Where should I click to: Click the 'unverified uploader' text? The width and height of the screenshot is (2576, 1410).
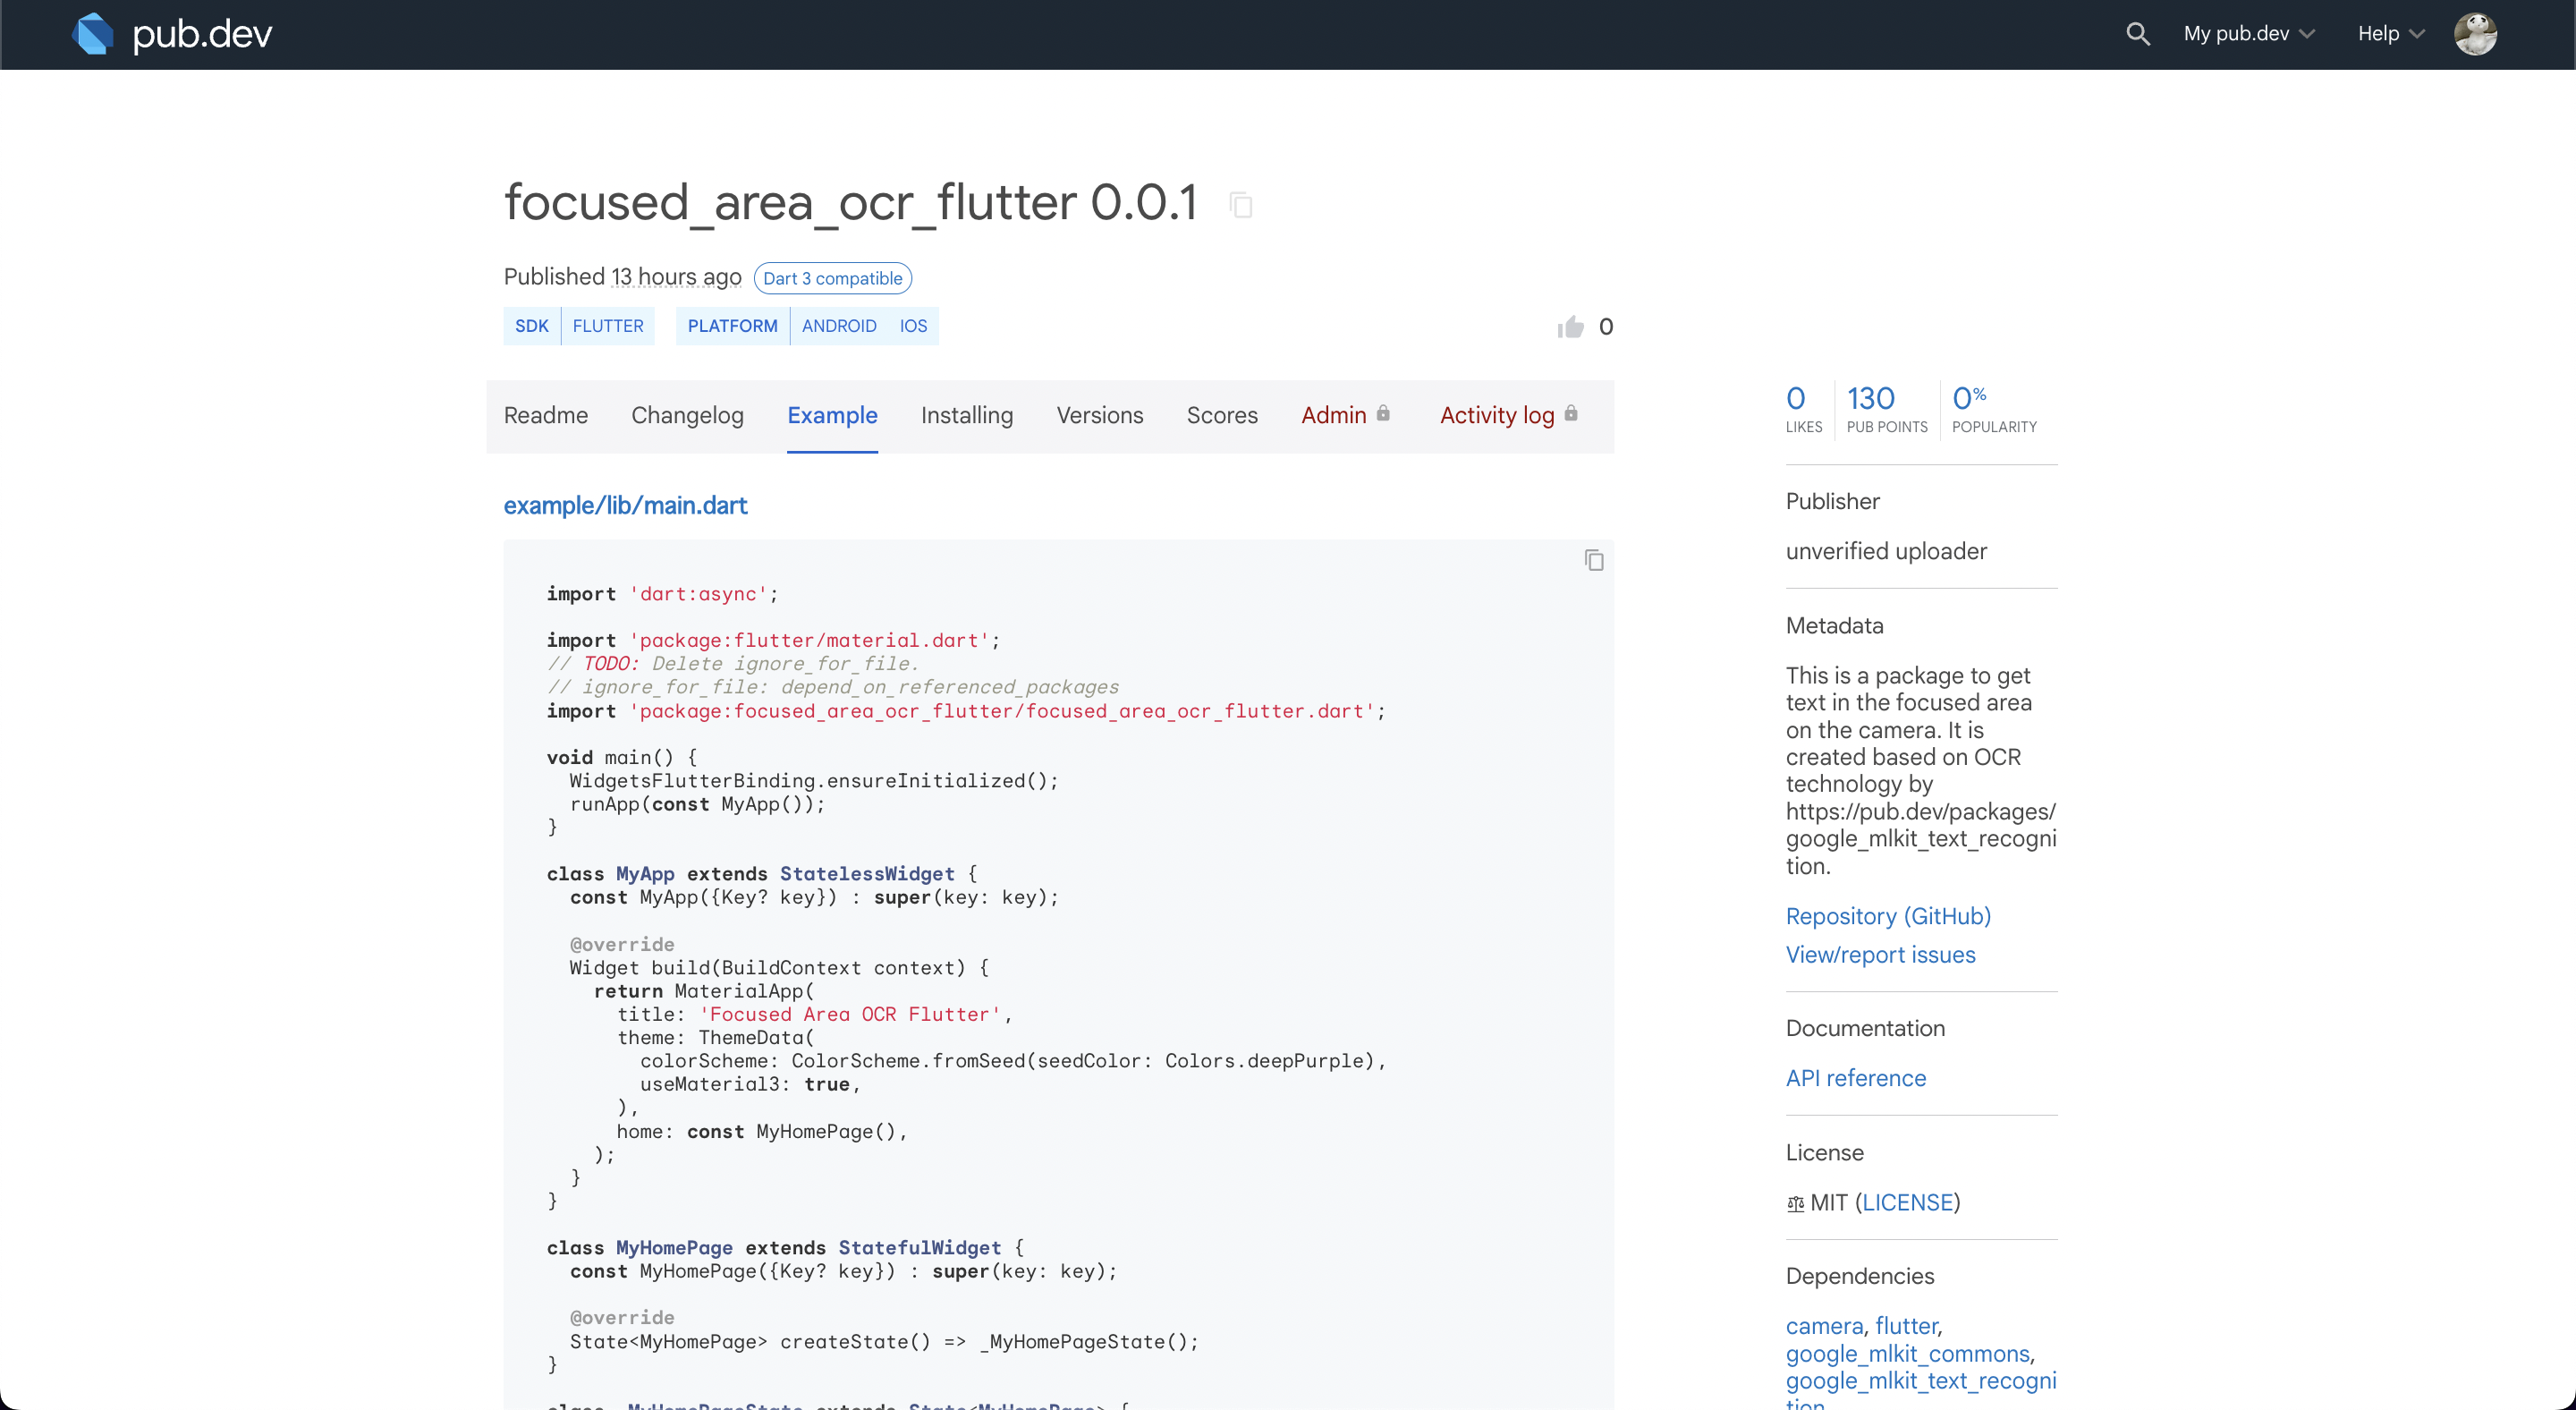(1886, 551)
